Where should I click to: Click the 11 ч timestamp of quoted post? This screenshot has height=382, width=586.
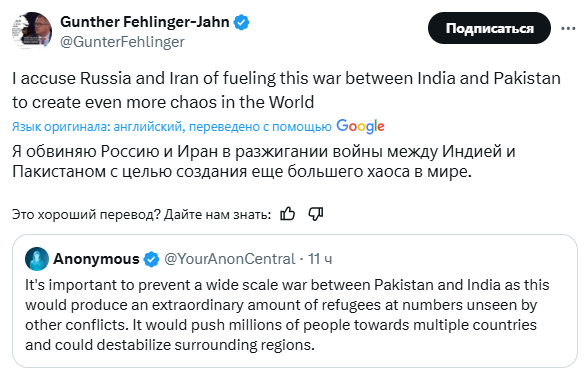(320, 259)
